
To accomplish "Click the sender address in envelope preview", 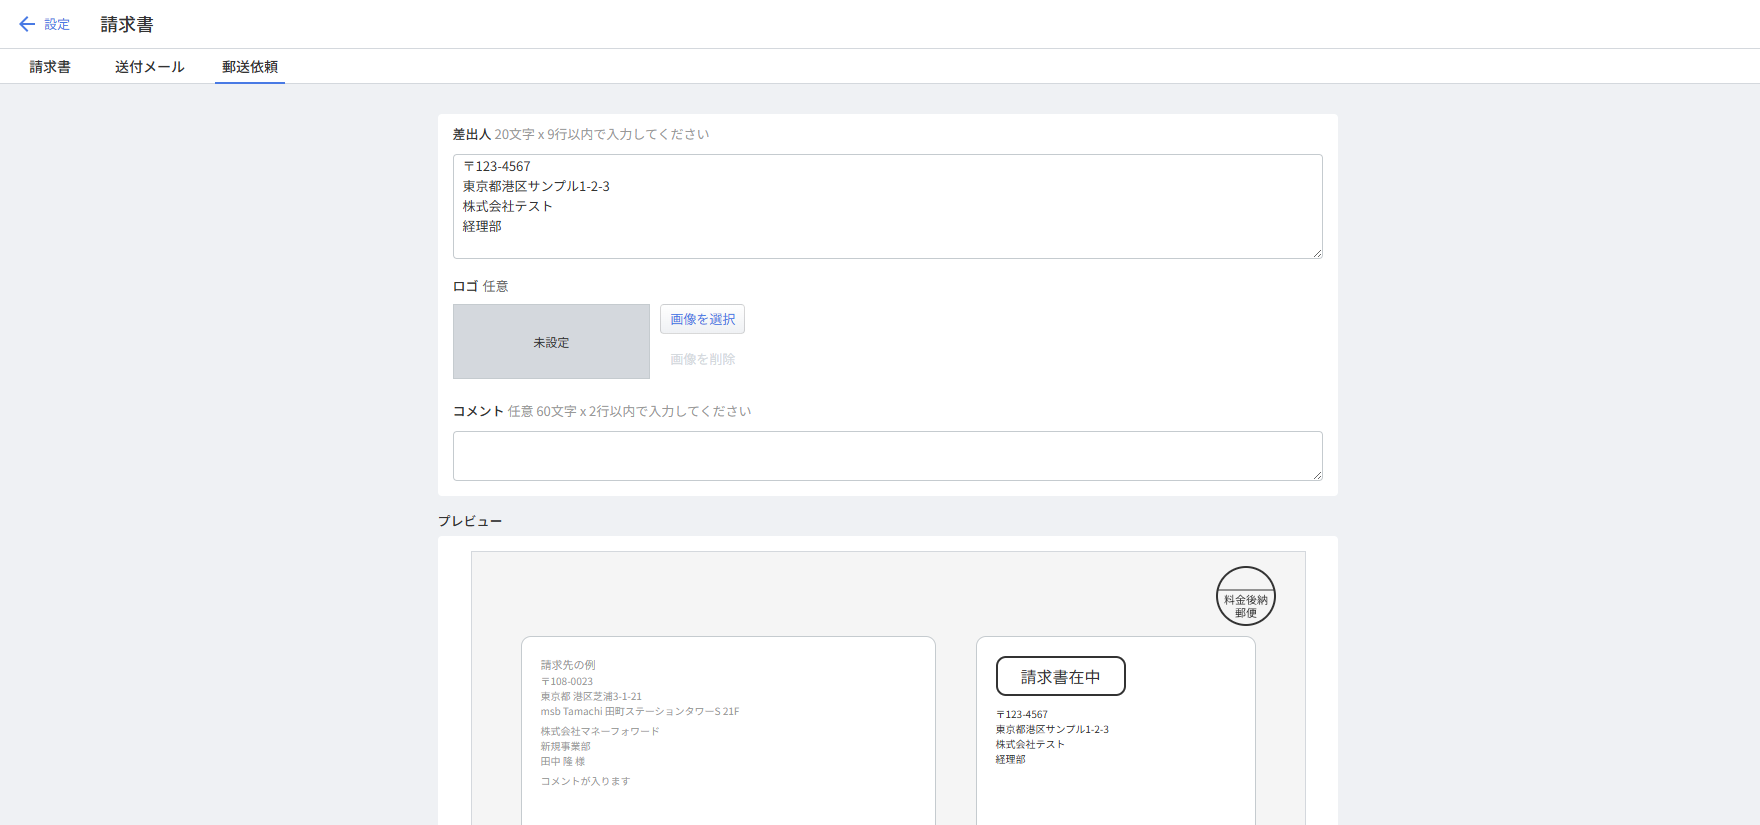I will point(1052,737).
